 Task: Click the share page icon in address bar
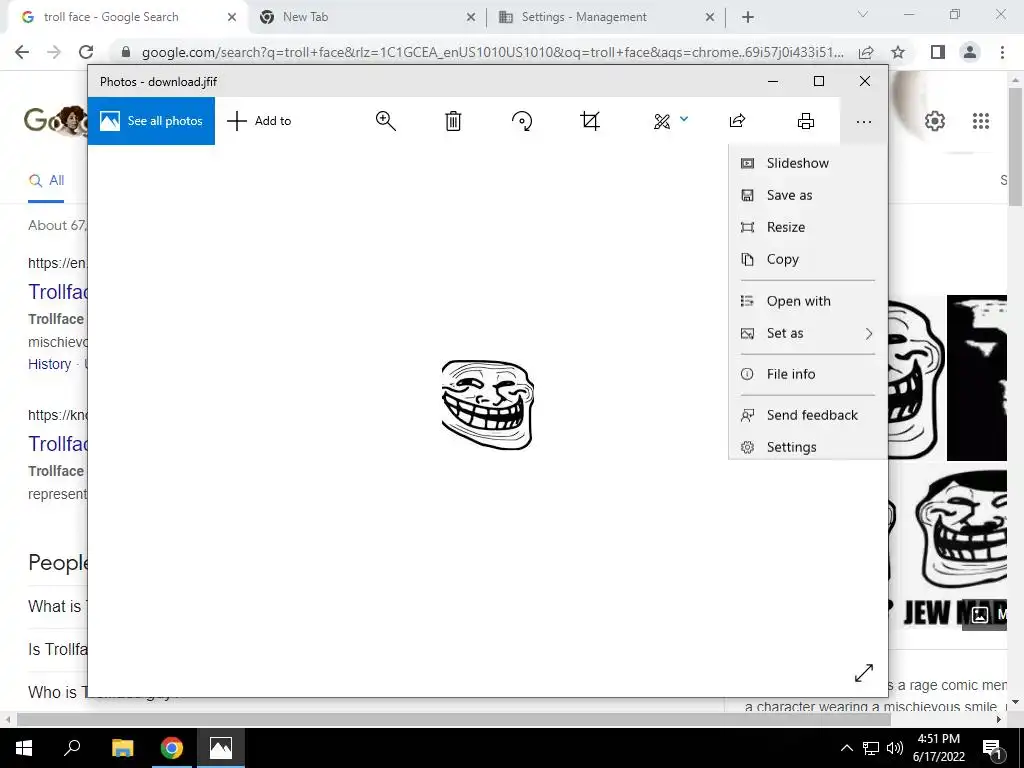(x=866, y=52)
